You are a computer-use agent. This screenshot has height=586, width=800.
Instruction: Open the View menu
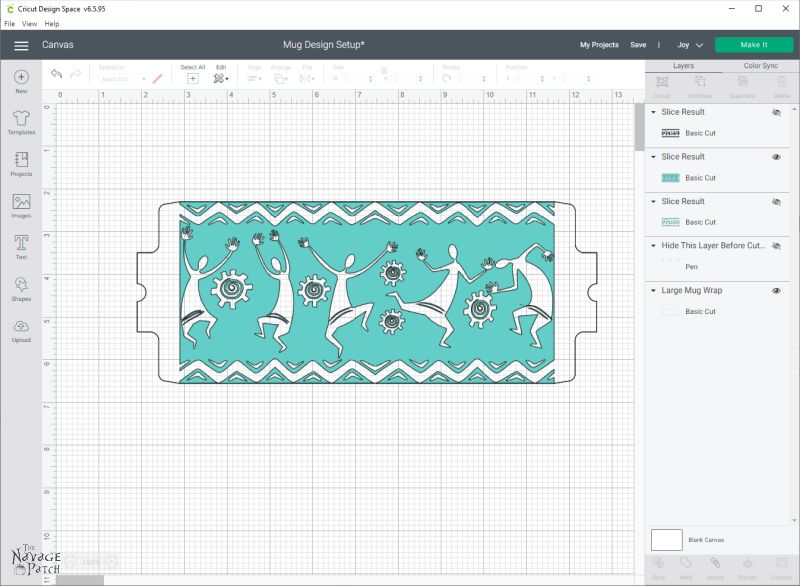pos(30,23)
